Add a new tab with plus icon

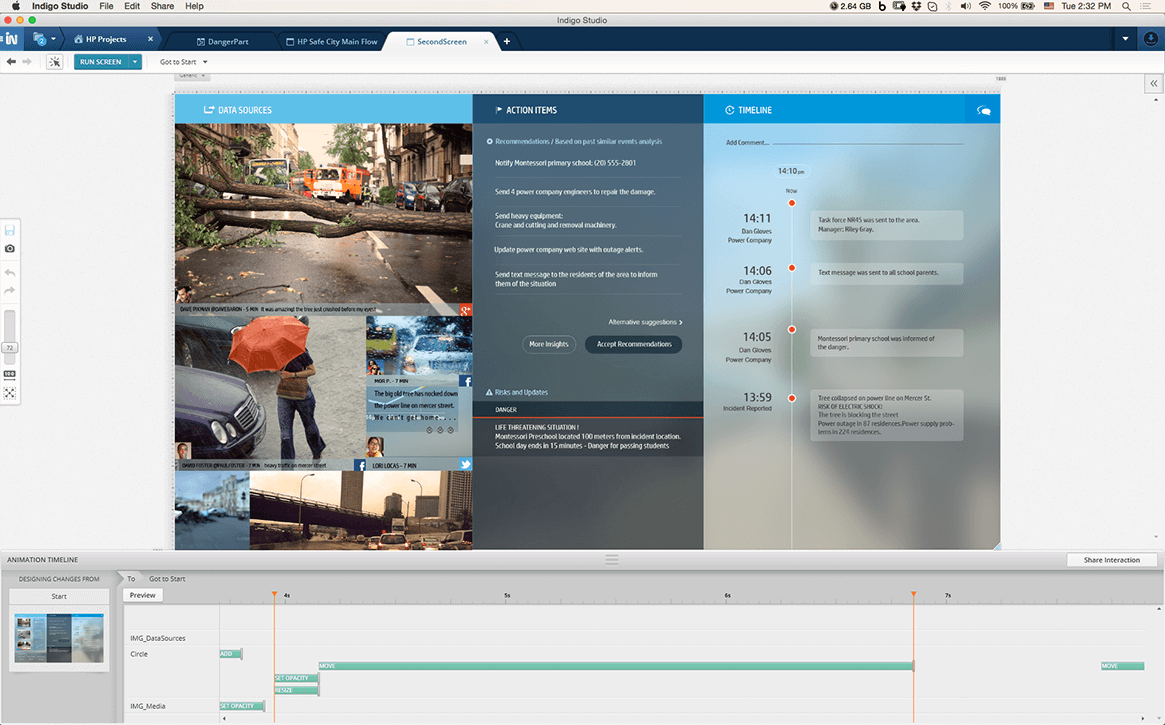pos(507,41)
